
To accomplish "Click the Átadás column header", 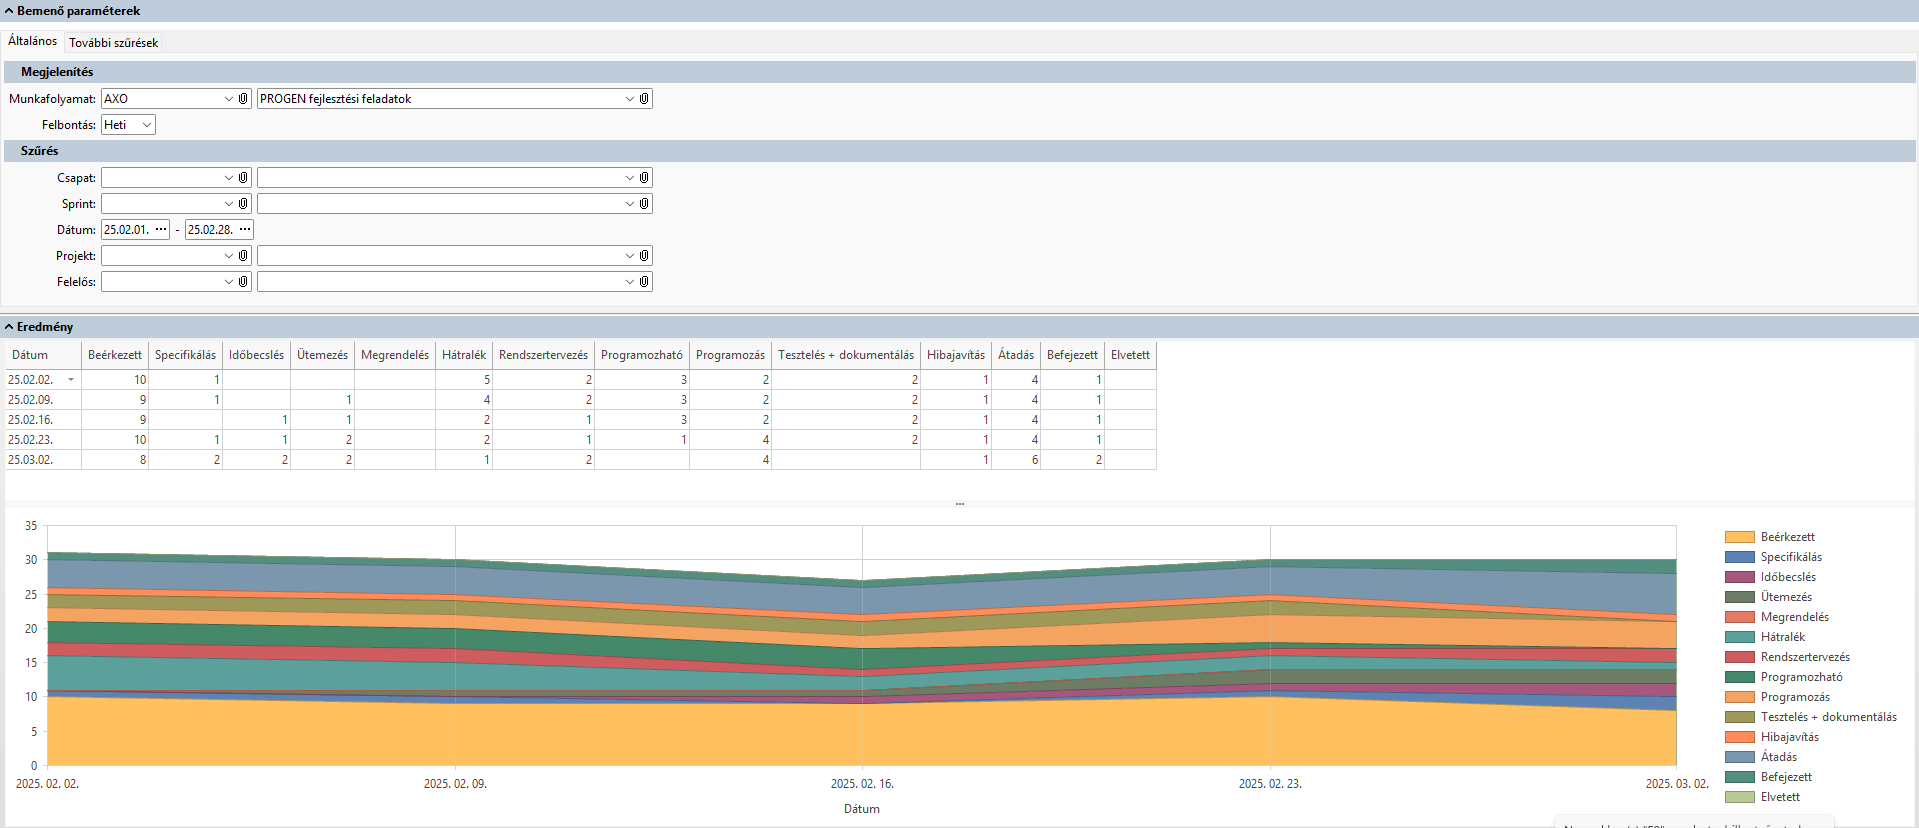I will pyautogui.click(x=1016, y=355).
